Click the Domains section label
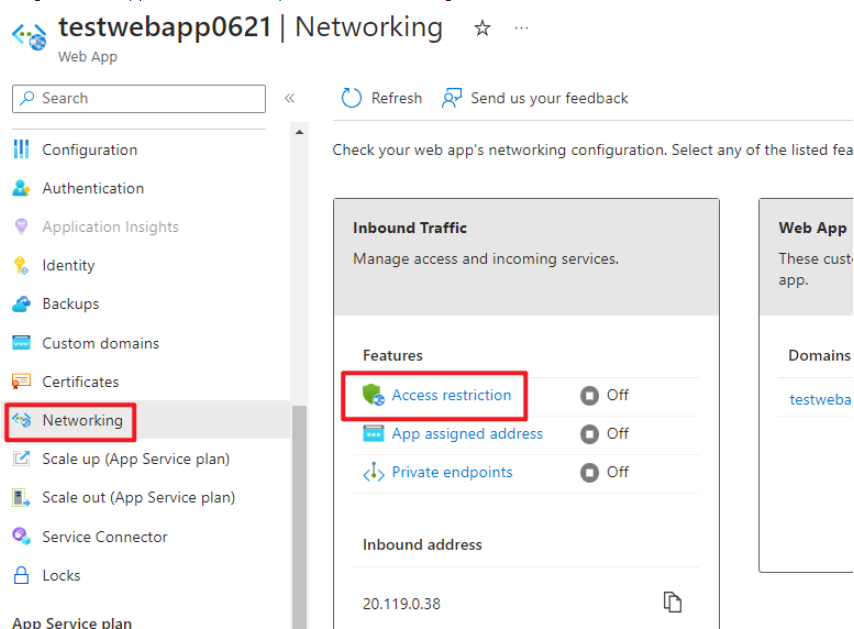Viewport: 854px width, 629px height. point(819,356)
